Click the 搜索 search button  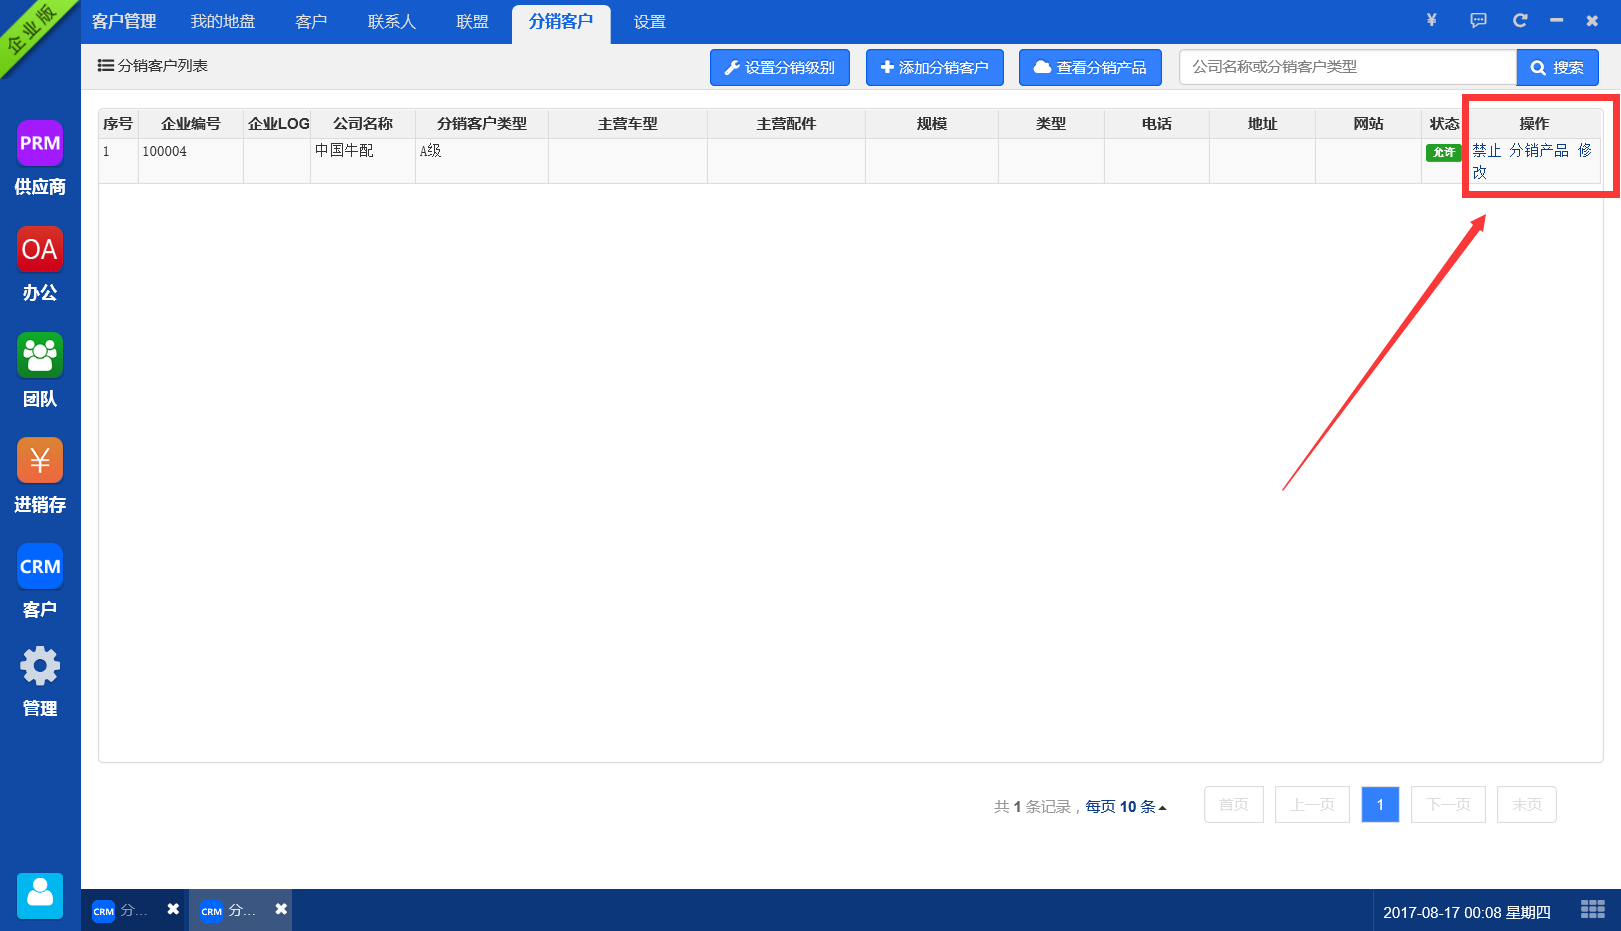pyautogui.click(x=1558, y=67)
